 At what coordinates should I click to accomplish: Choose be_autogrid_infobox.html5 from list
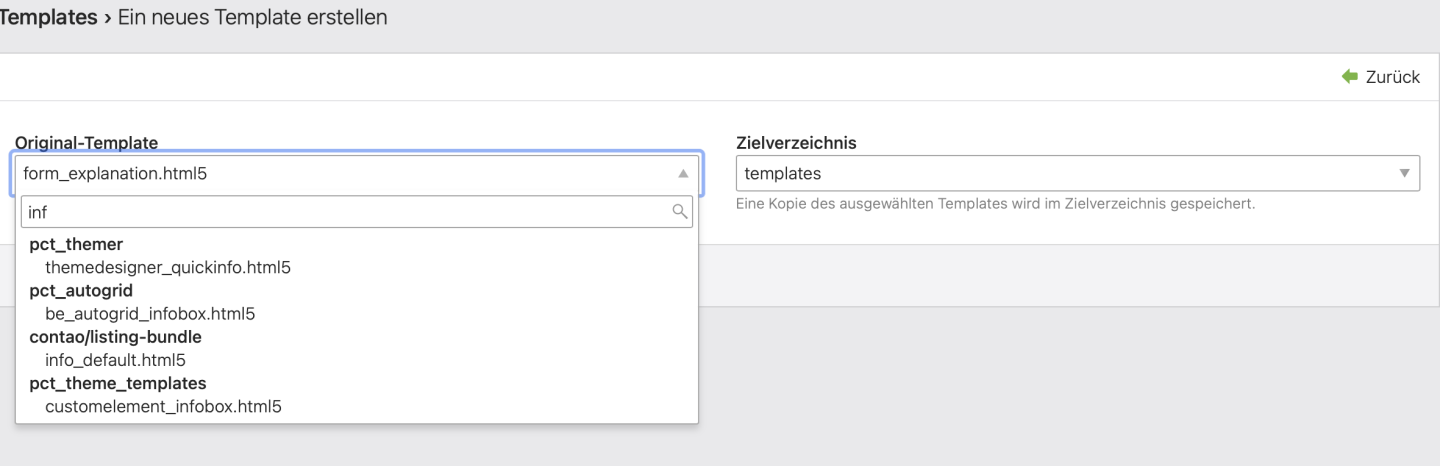click(150, 314)
